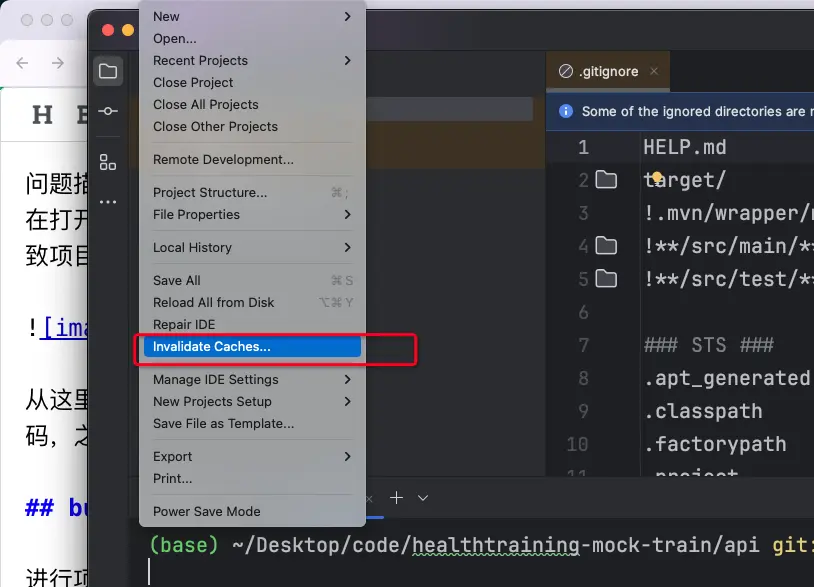Open the terminal options dropdown chevron
Screen dimensions: 814x587
coord(423,498)
